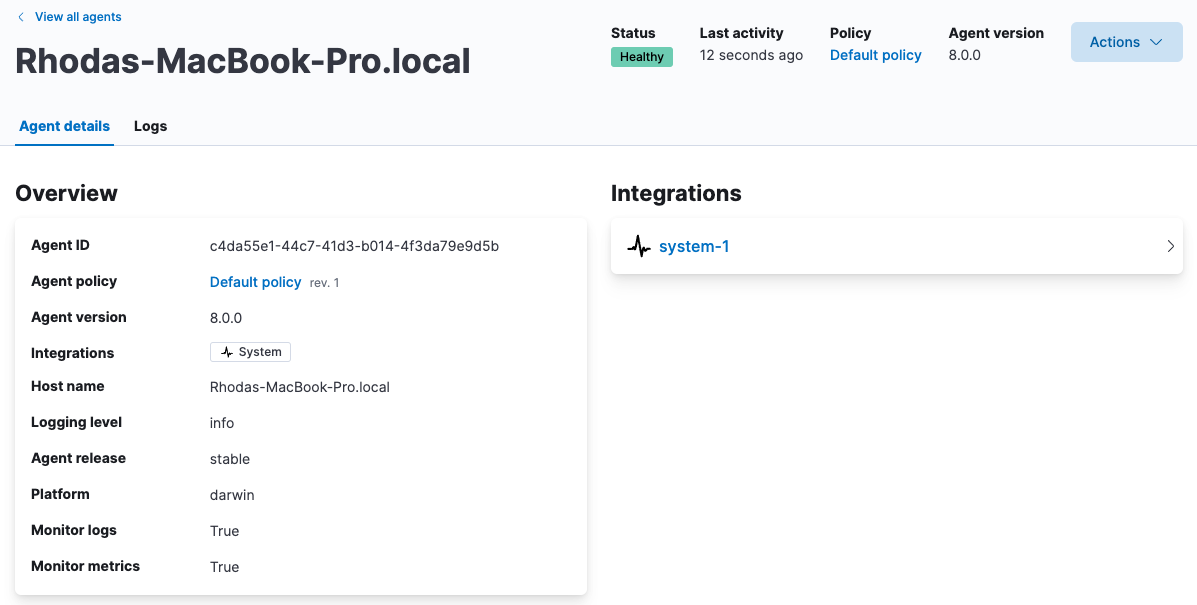
Task: Click the Agent ID value text
Action: coord(354,246)
